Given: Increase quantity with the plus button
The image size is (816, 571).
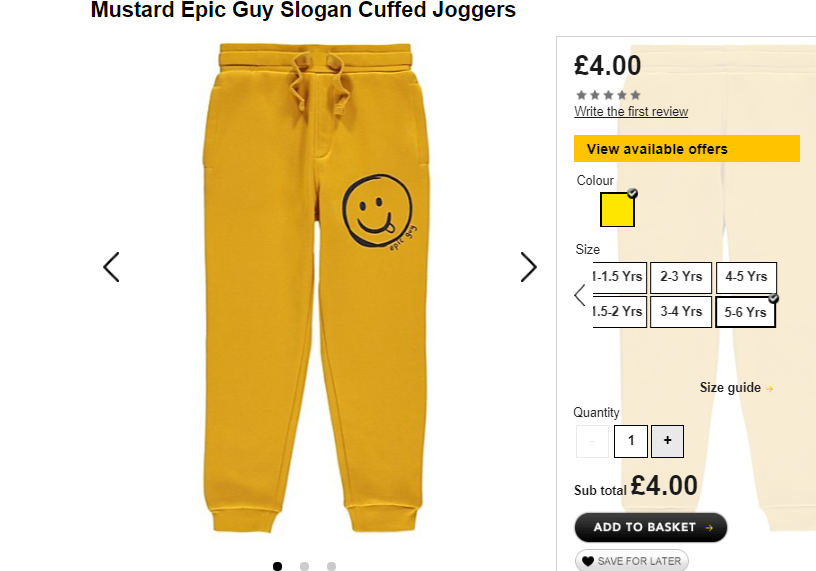Looking at the screenshot, I should click(667, 441).
